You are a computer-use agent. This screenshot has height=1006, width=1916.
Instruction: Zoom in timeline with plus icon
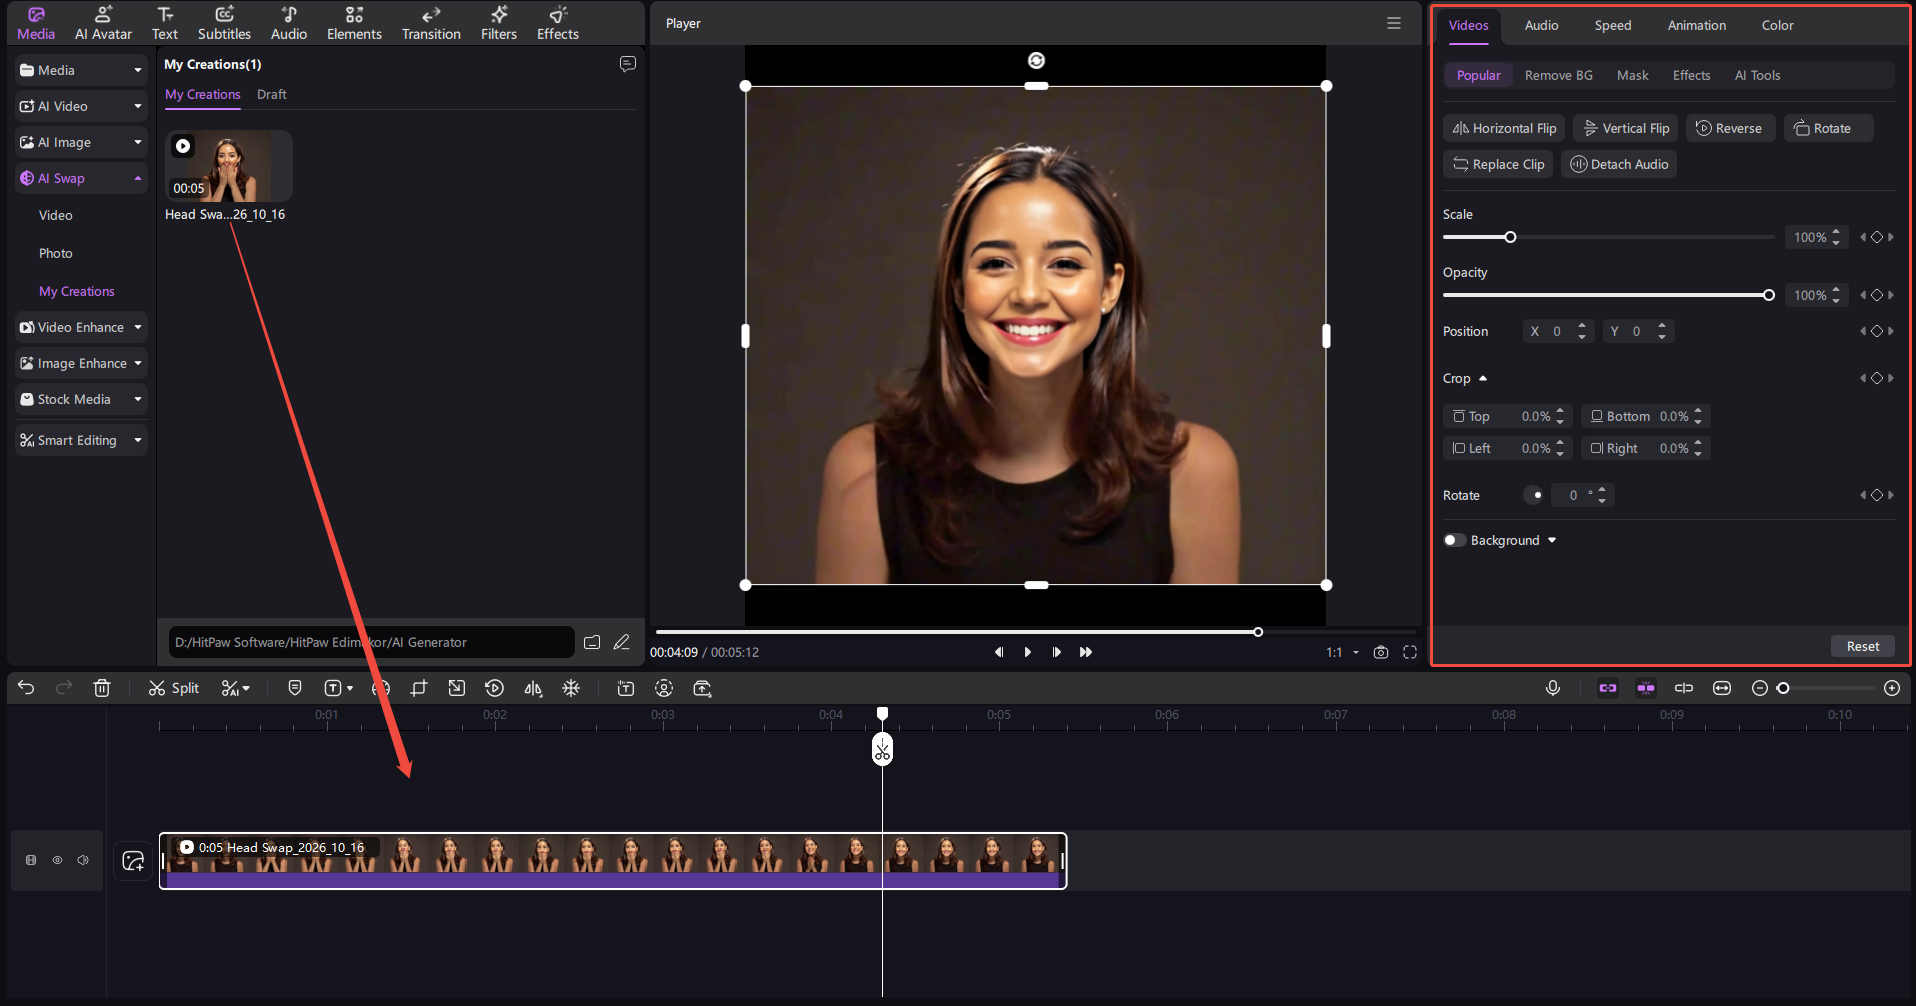[x=1892, y=688]
